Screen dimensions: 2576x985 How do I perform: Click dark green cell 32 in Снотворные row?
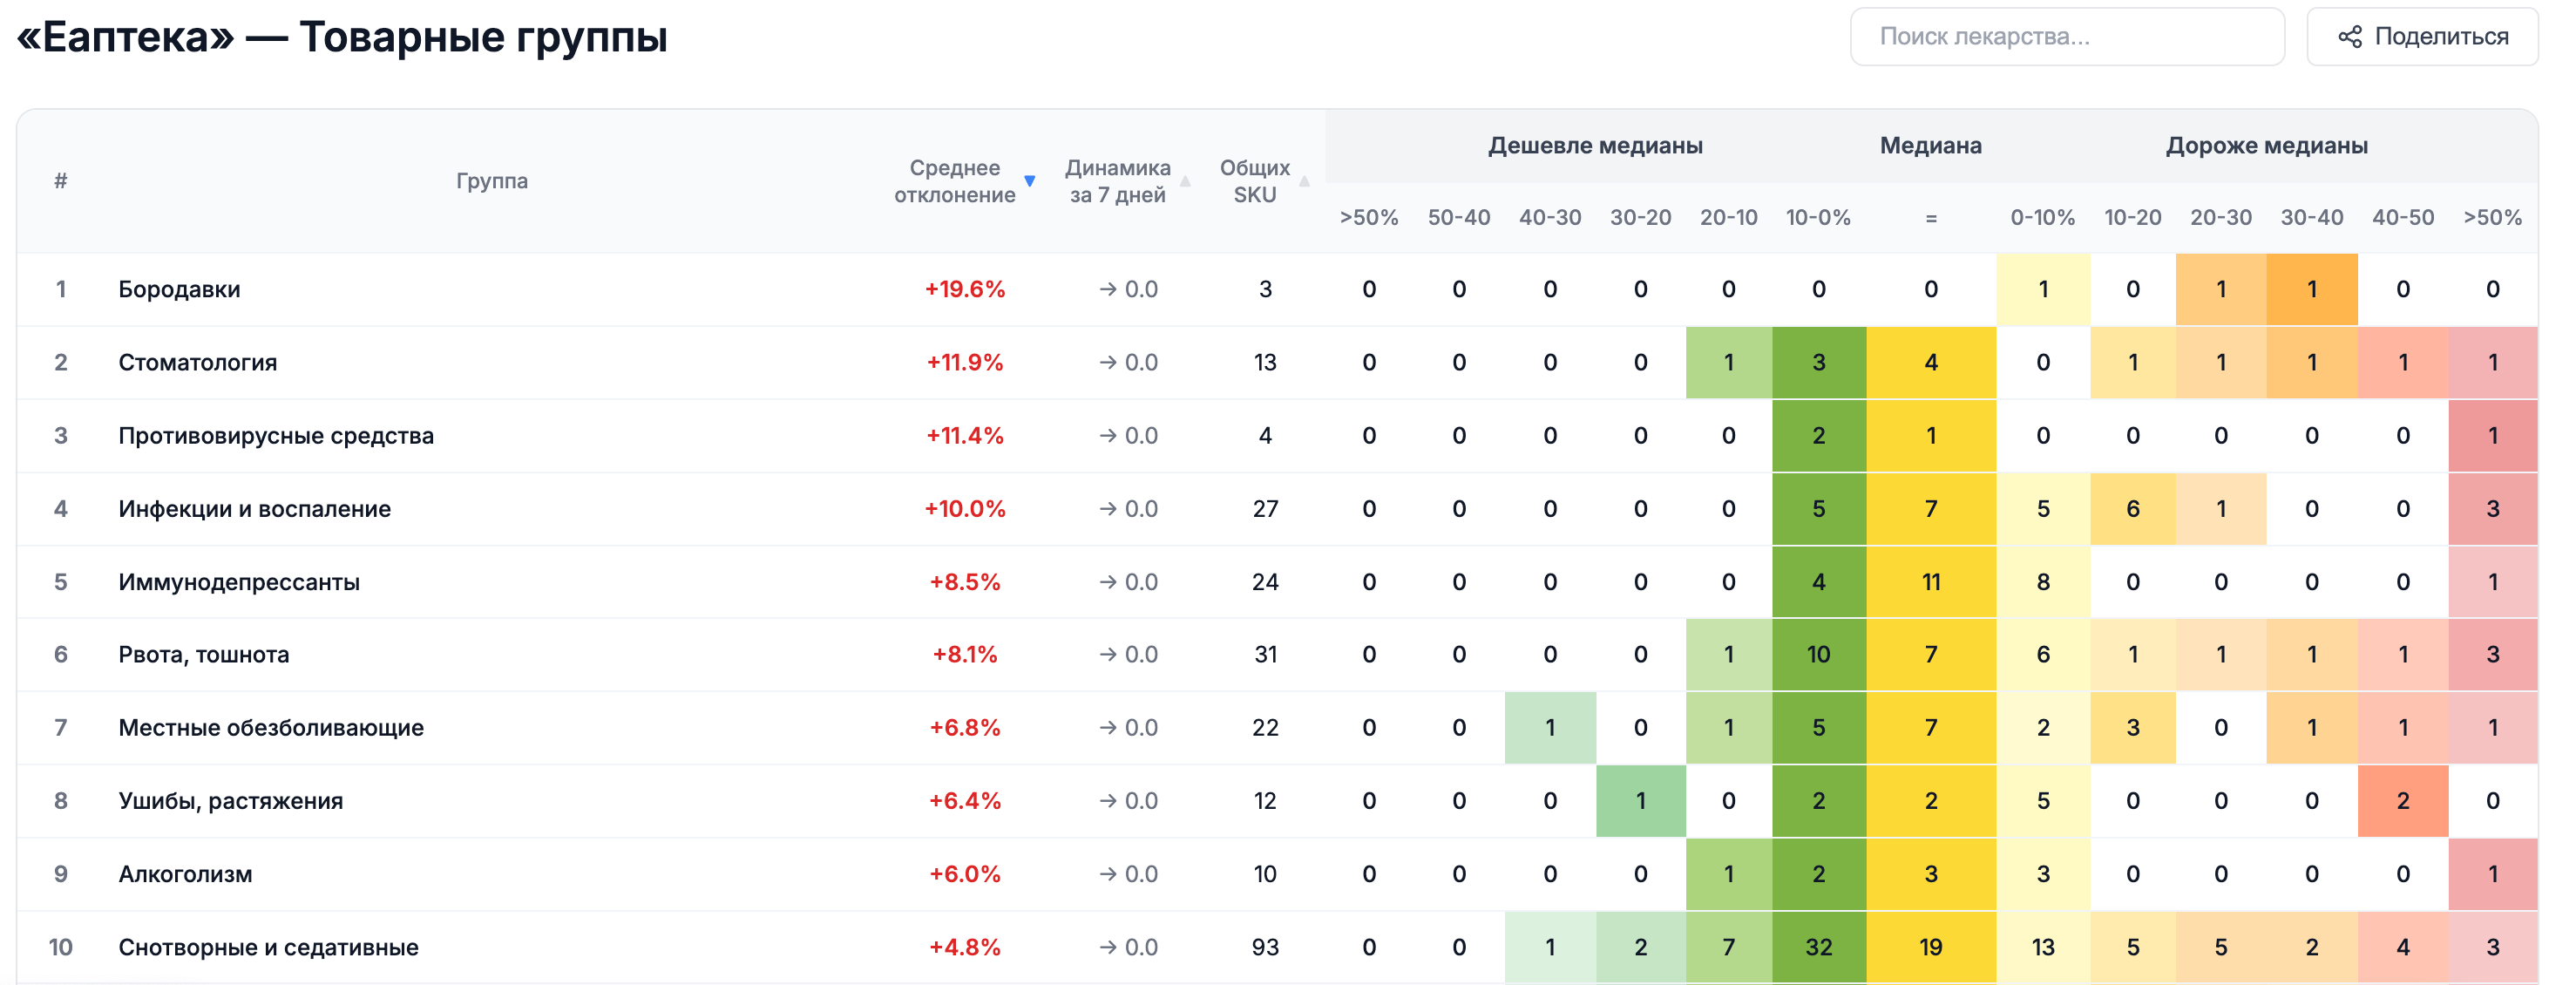(x=1818, y=947)
